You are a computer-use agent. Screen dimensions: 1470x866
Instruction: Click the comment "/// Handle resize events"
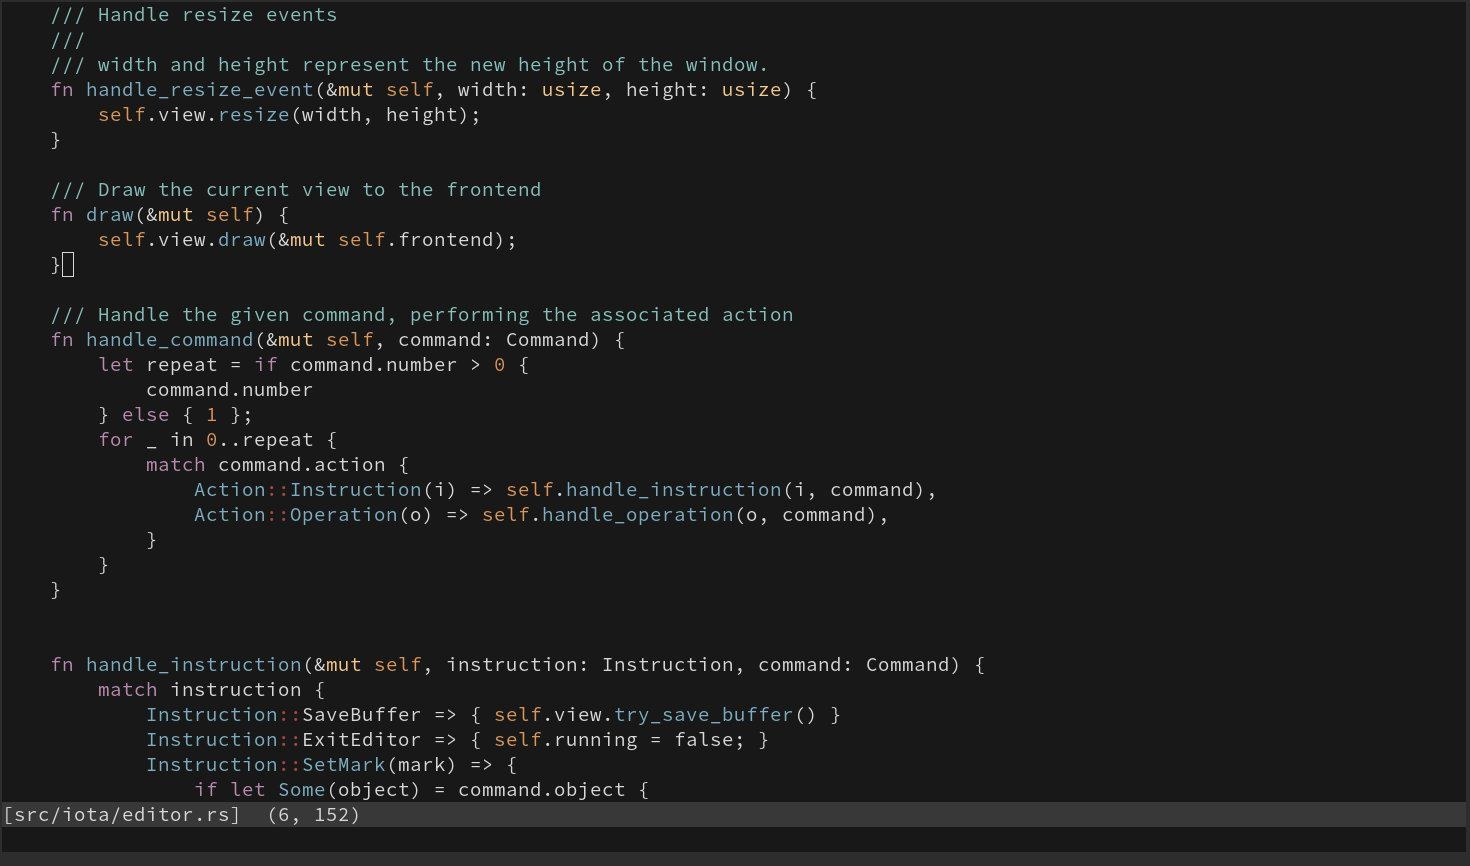point(194,15)
